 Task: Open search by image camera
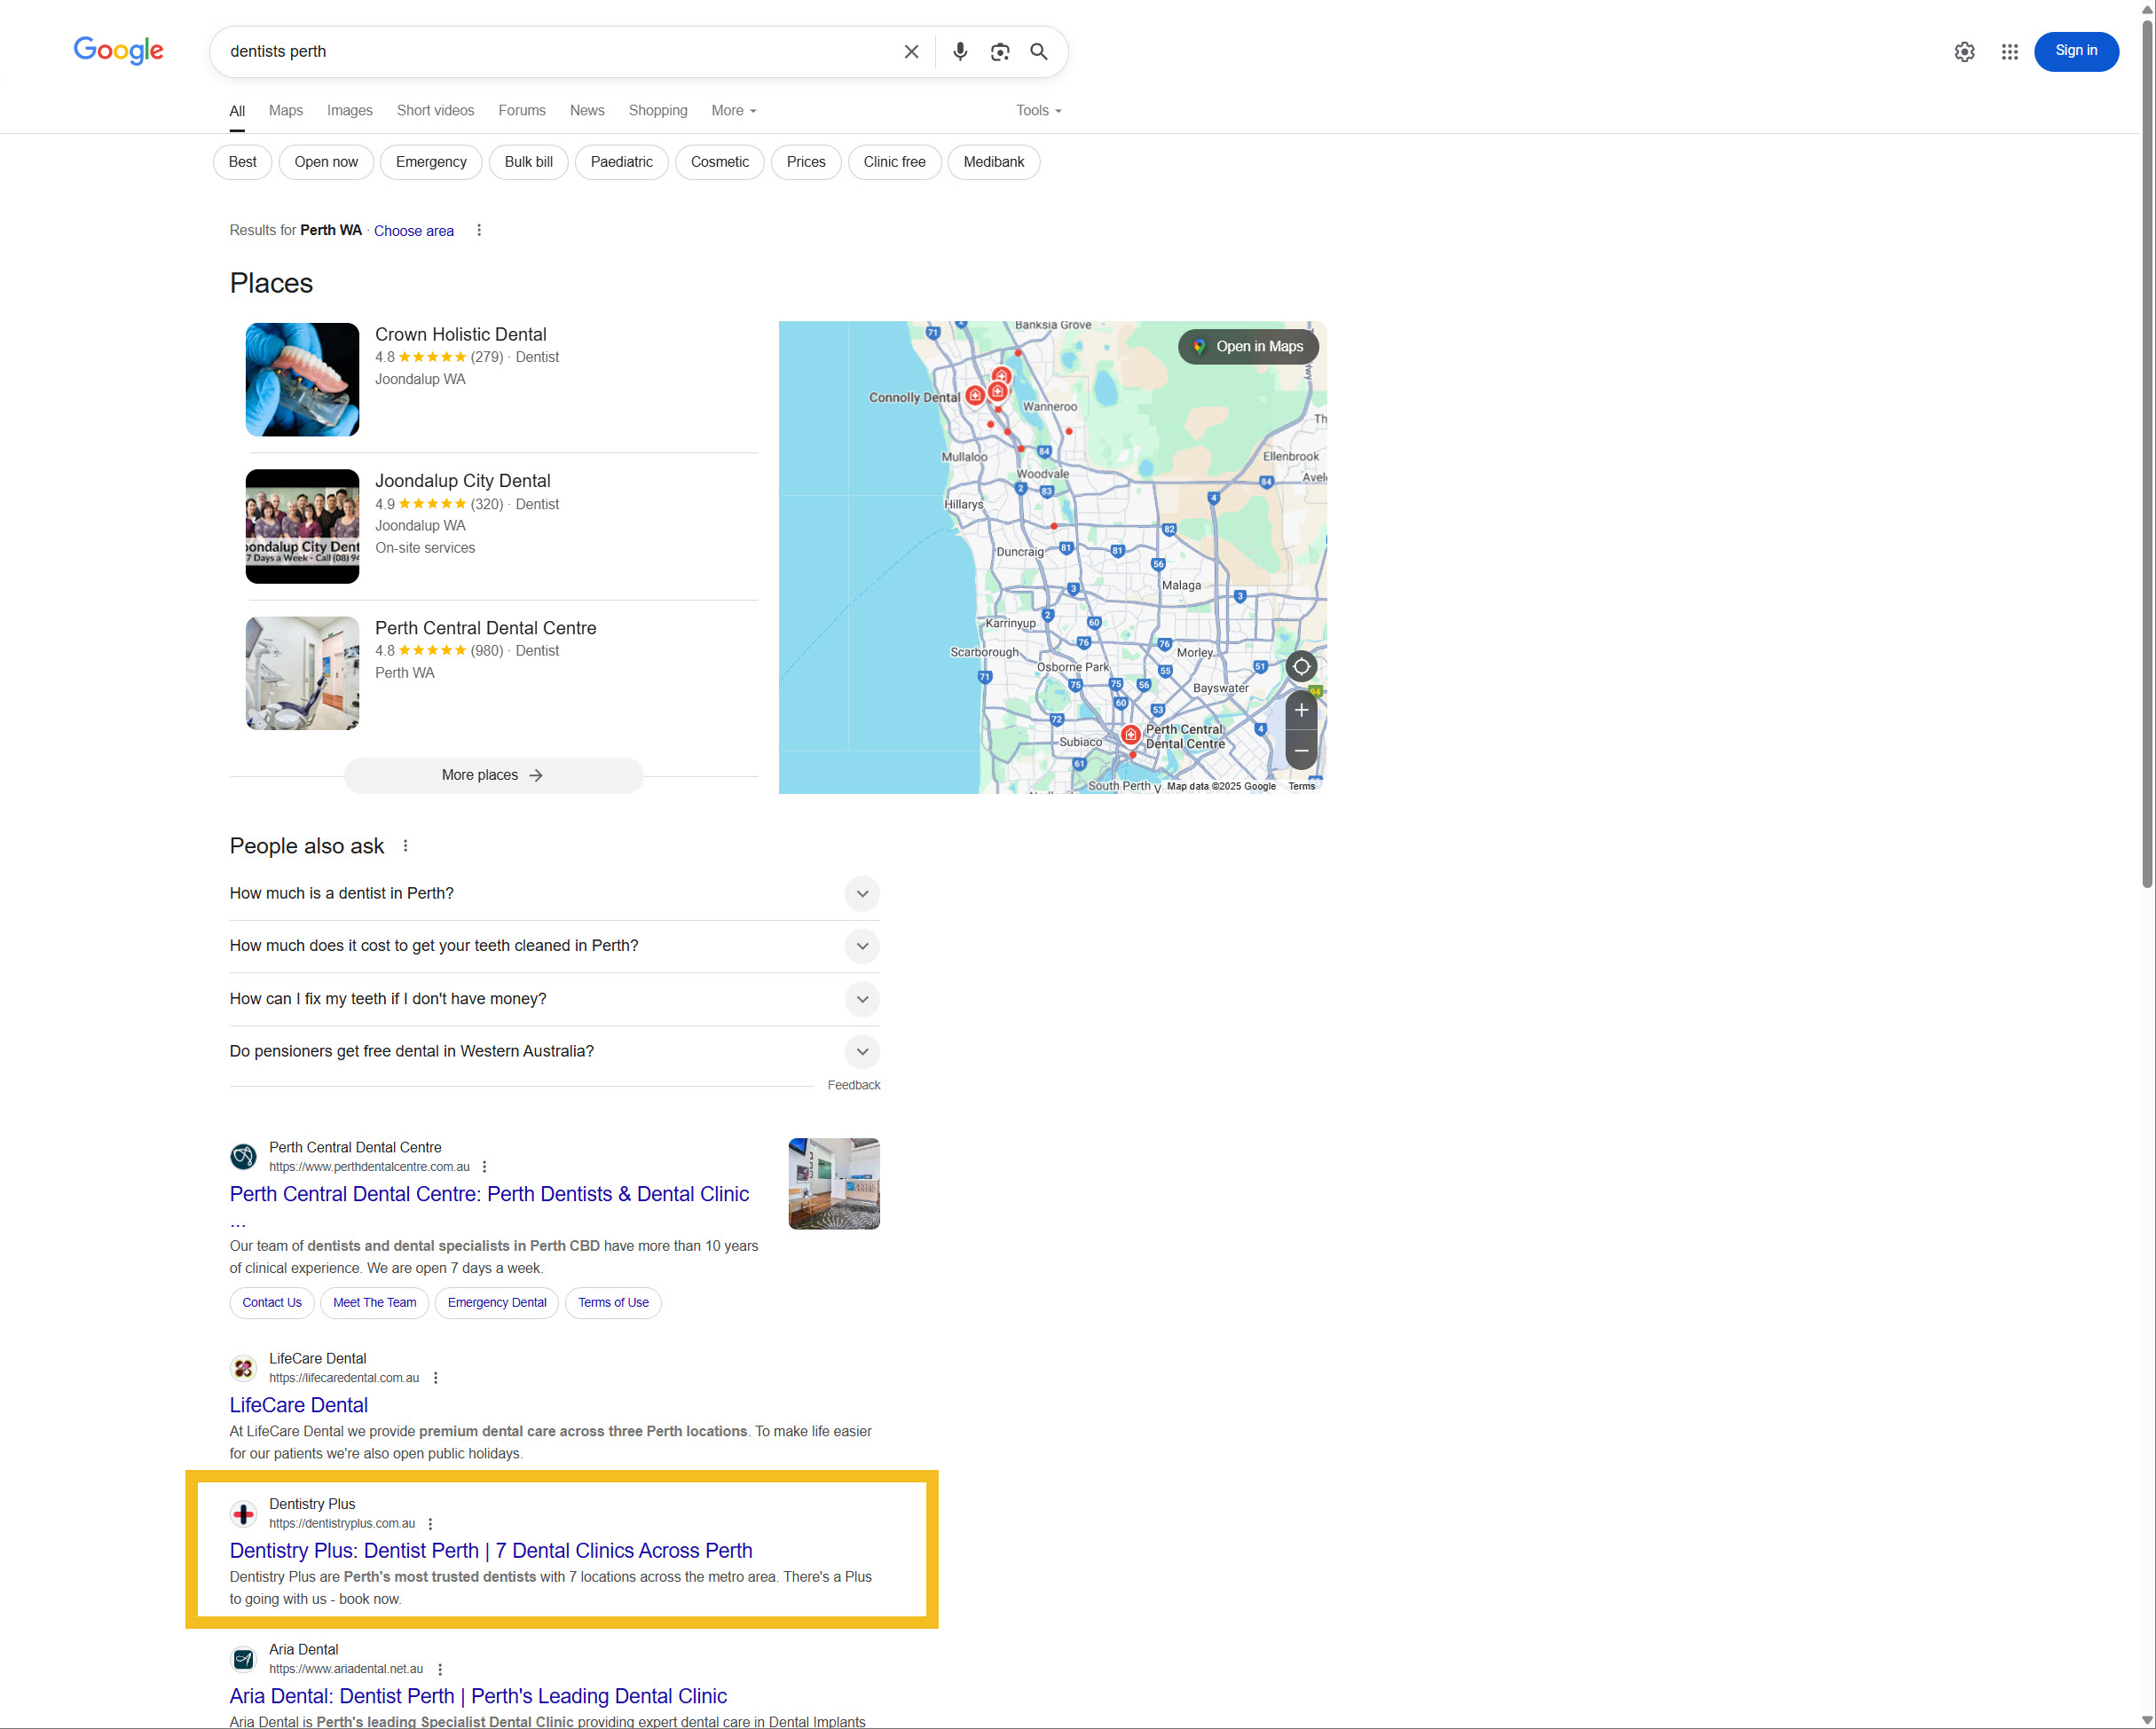coord(999,52)
